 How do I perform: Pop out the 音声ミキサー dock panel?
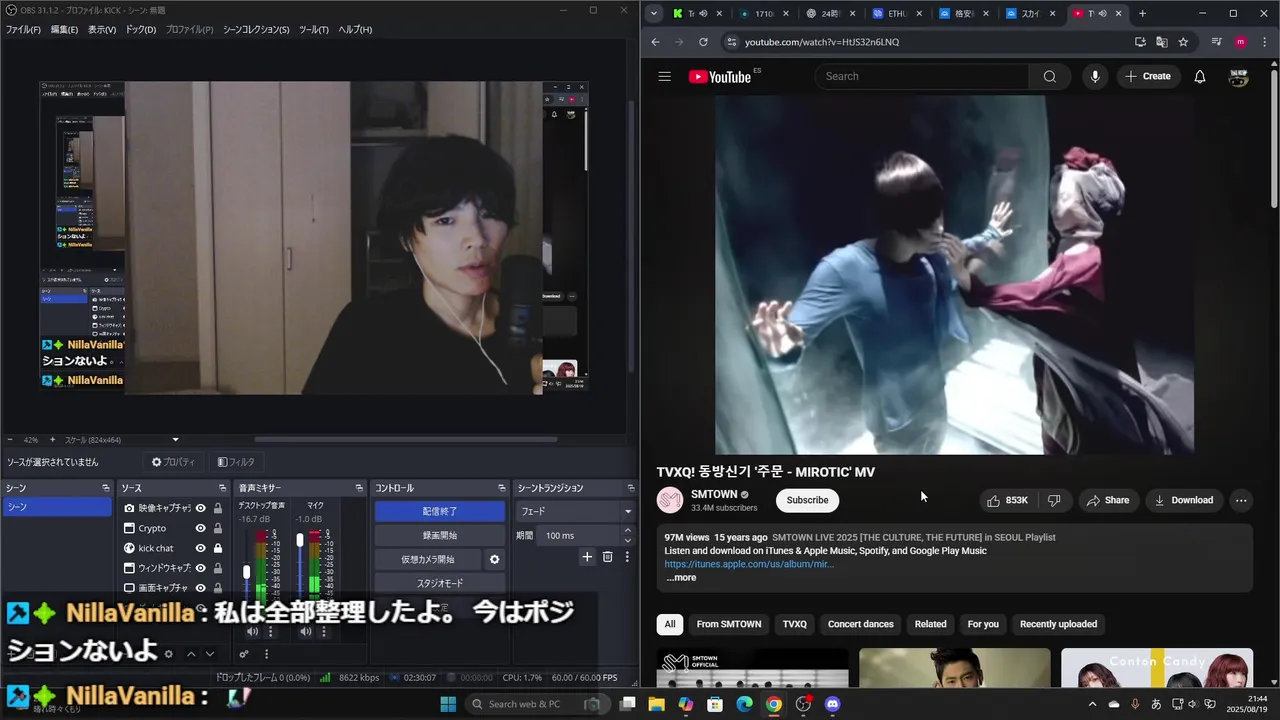pos(359,488)
